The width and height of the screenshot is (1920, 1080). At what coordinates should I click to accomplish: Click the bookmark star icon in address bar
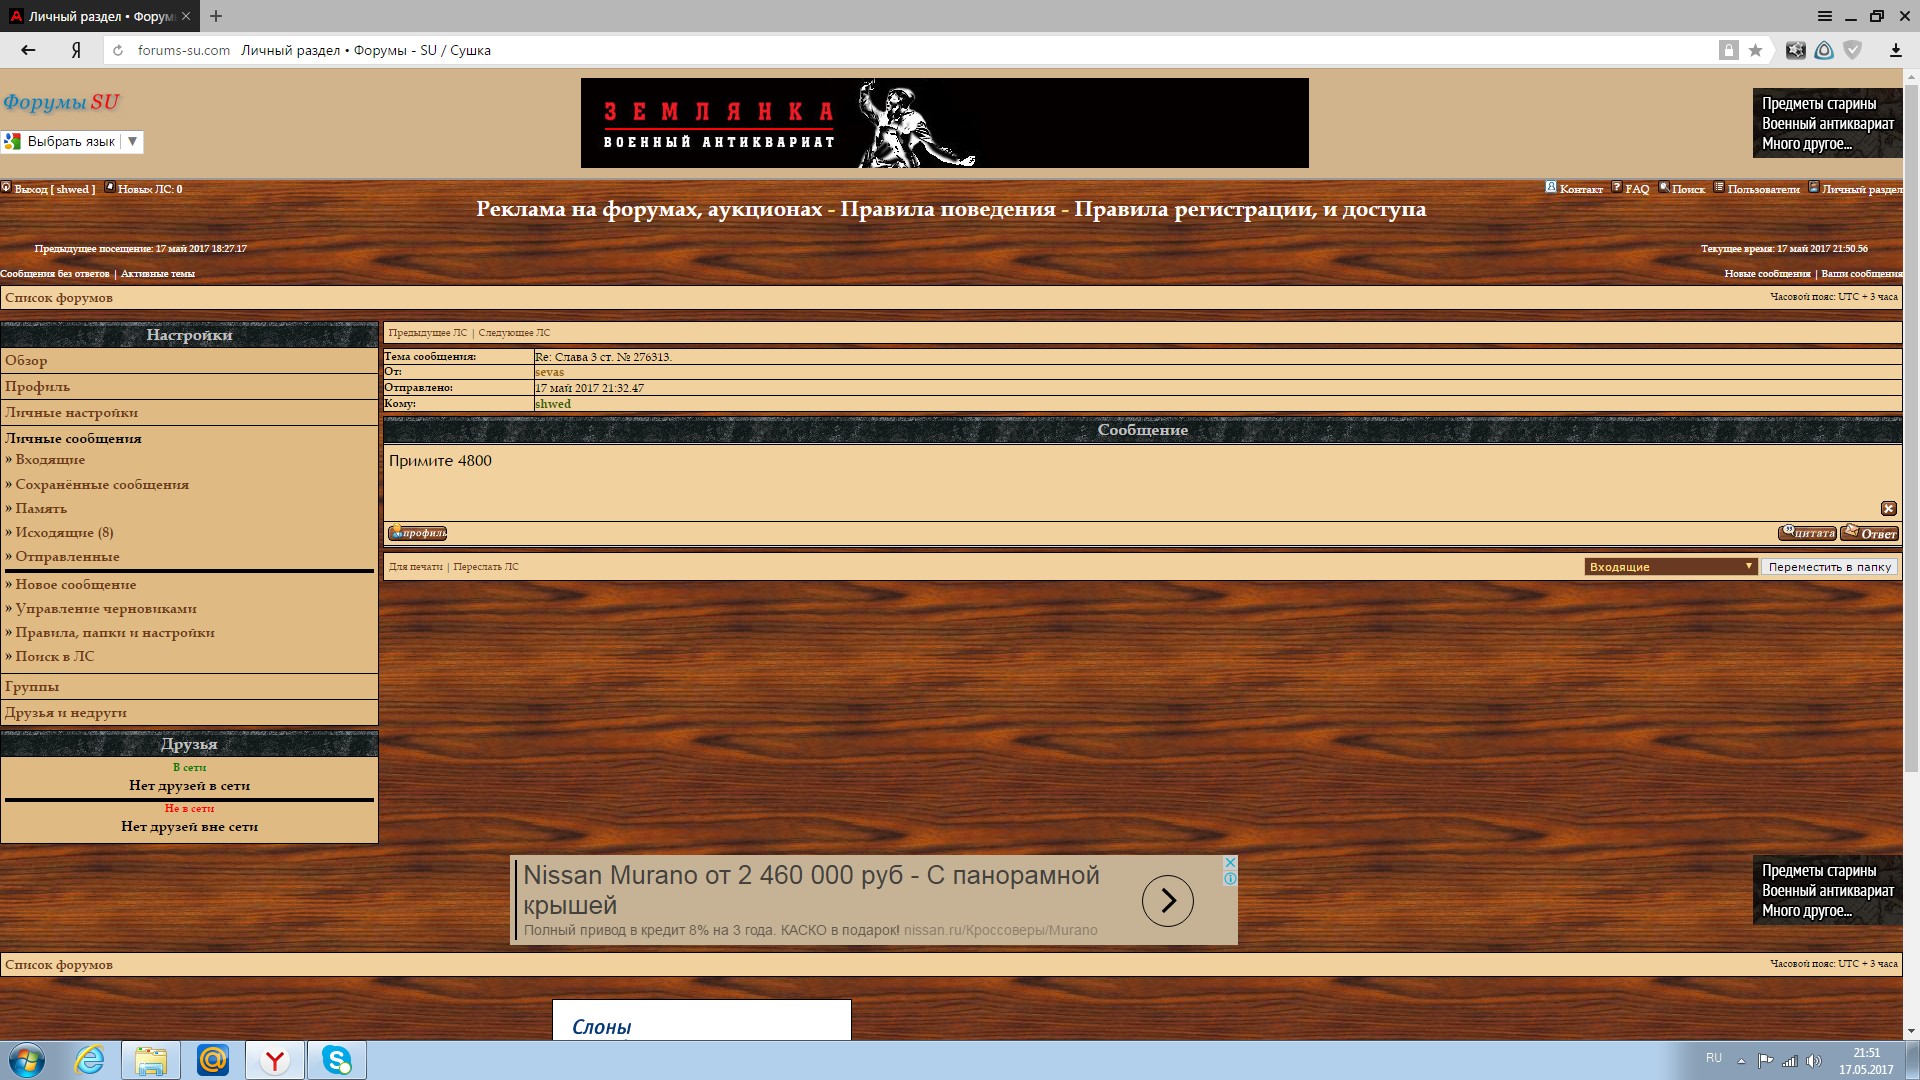click(x=1755, y=50)
